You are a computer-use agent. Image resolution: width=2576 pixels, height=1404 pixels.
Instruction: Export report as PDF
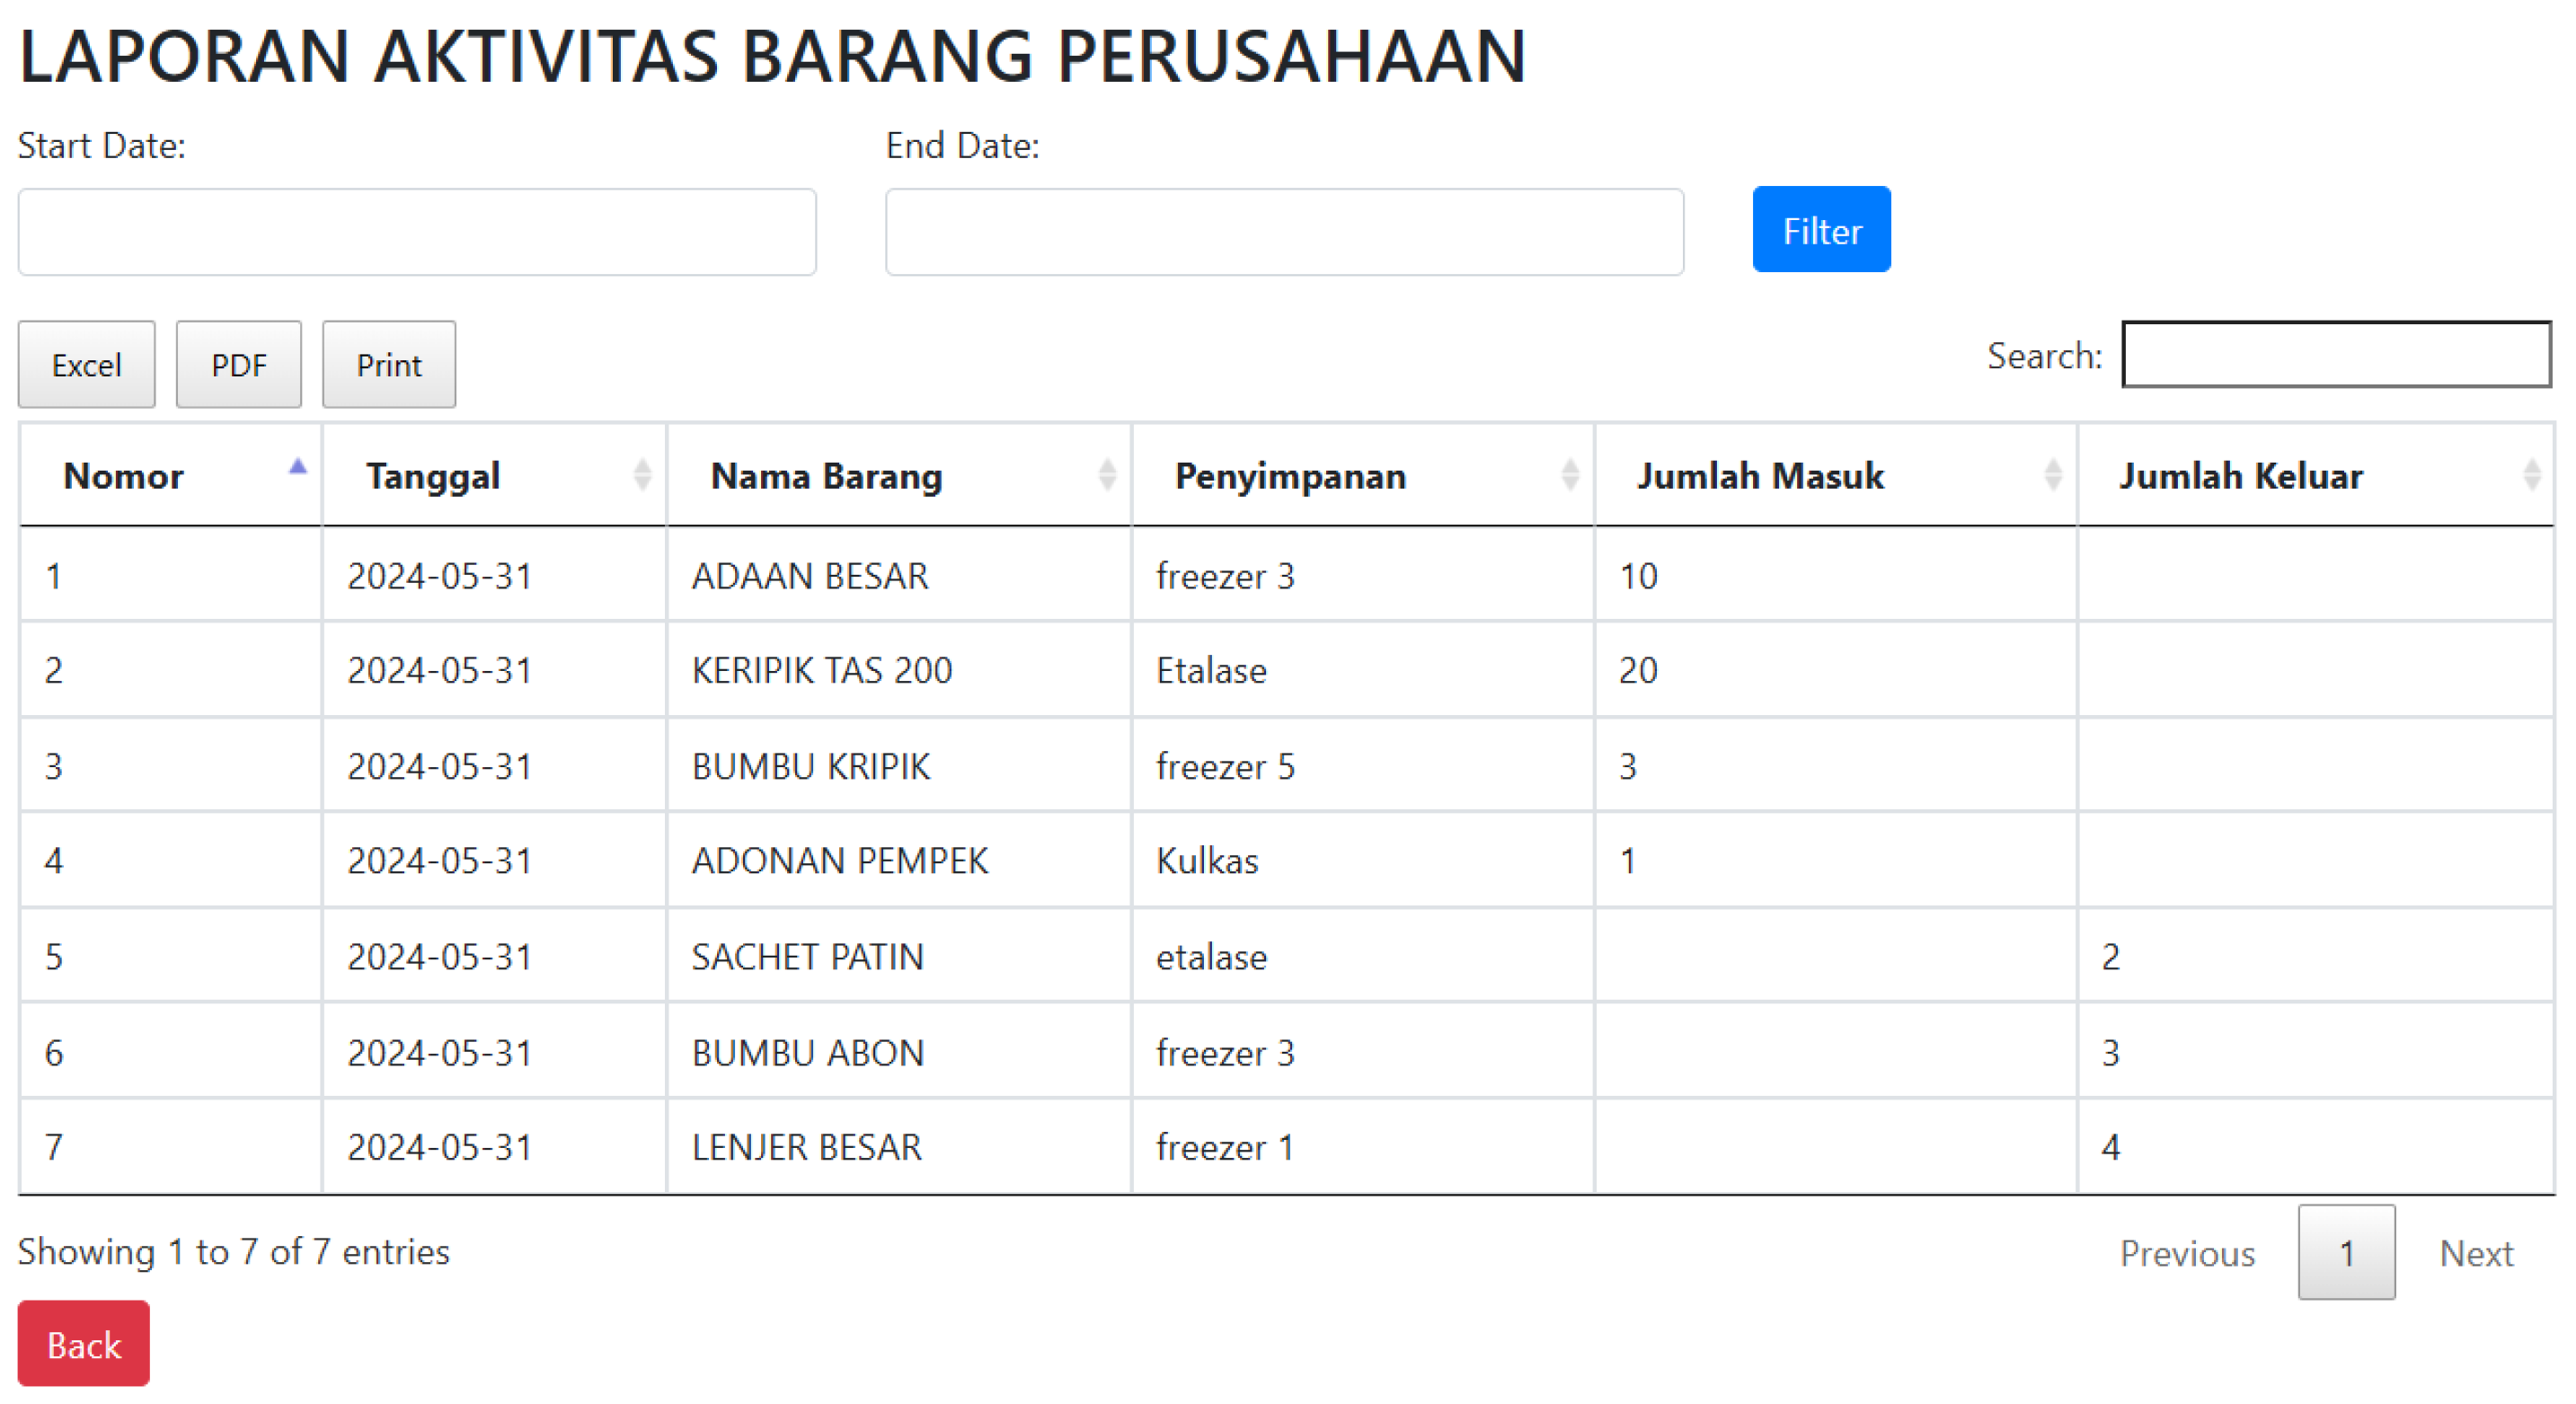tap(238, 365)
